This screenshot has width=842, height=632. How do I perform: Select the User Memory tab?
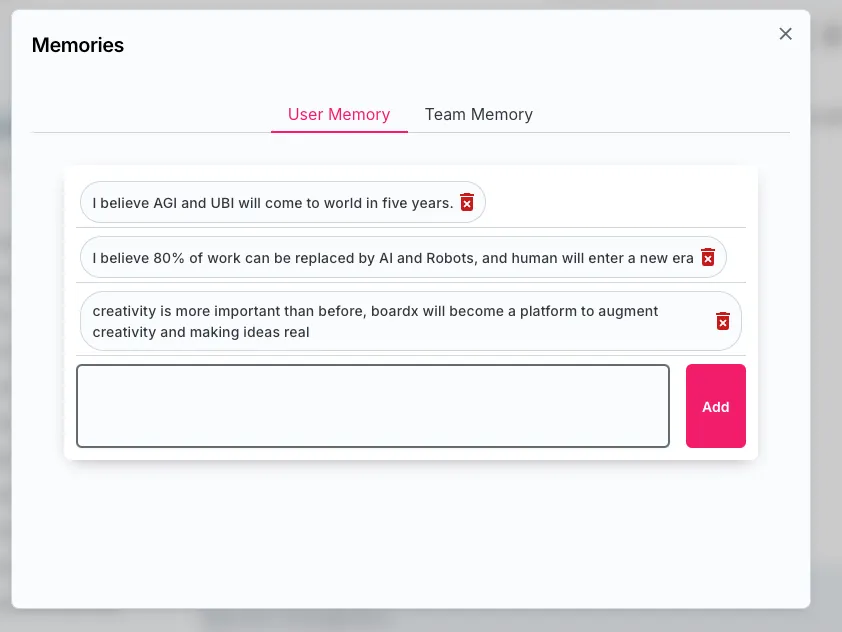(339, 114)
